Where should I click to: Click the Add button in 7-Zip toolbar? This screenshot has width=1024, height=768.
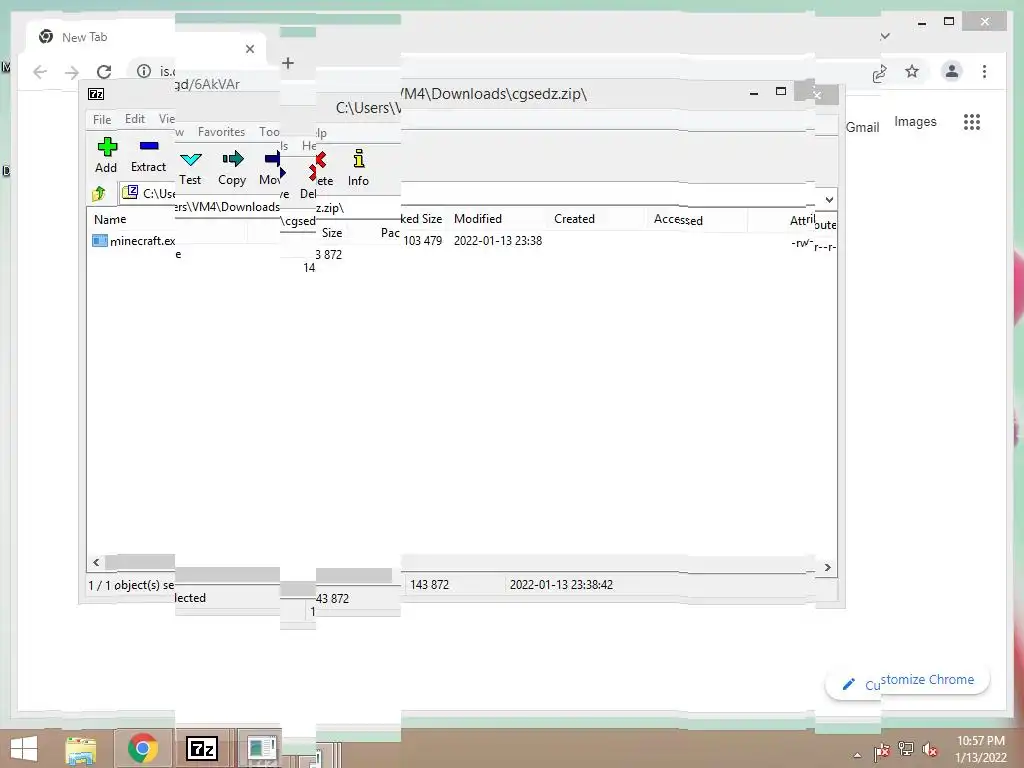tap(106, 155)
